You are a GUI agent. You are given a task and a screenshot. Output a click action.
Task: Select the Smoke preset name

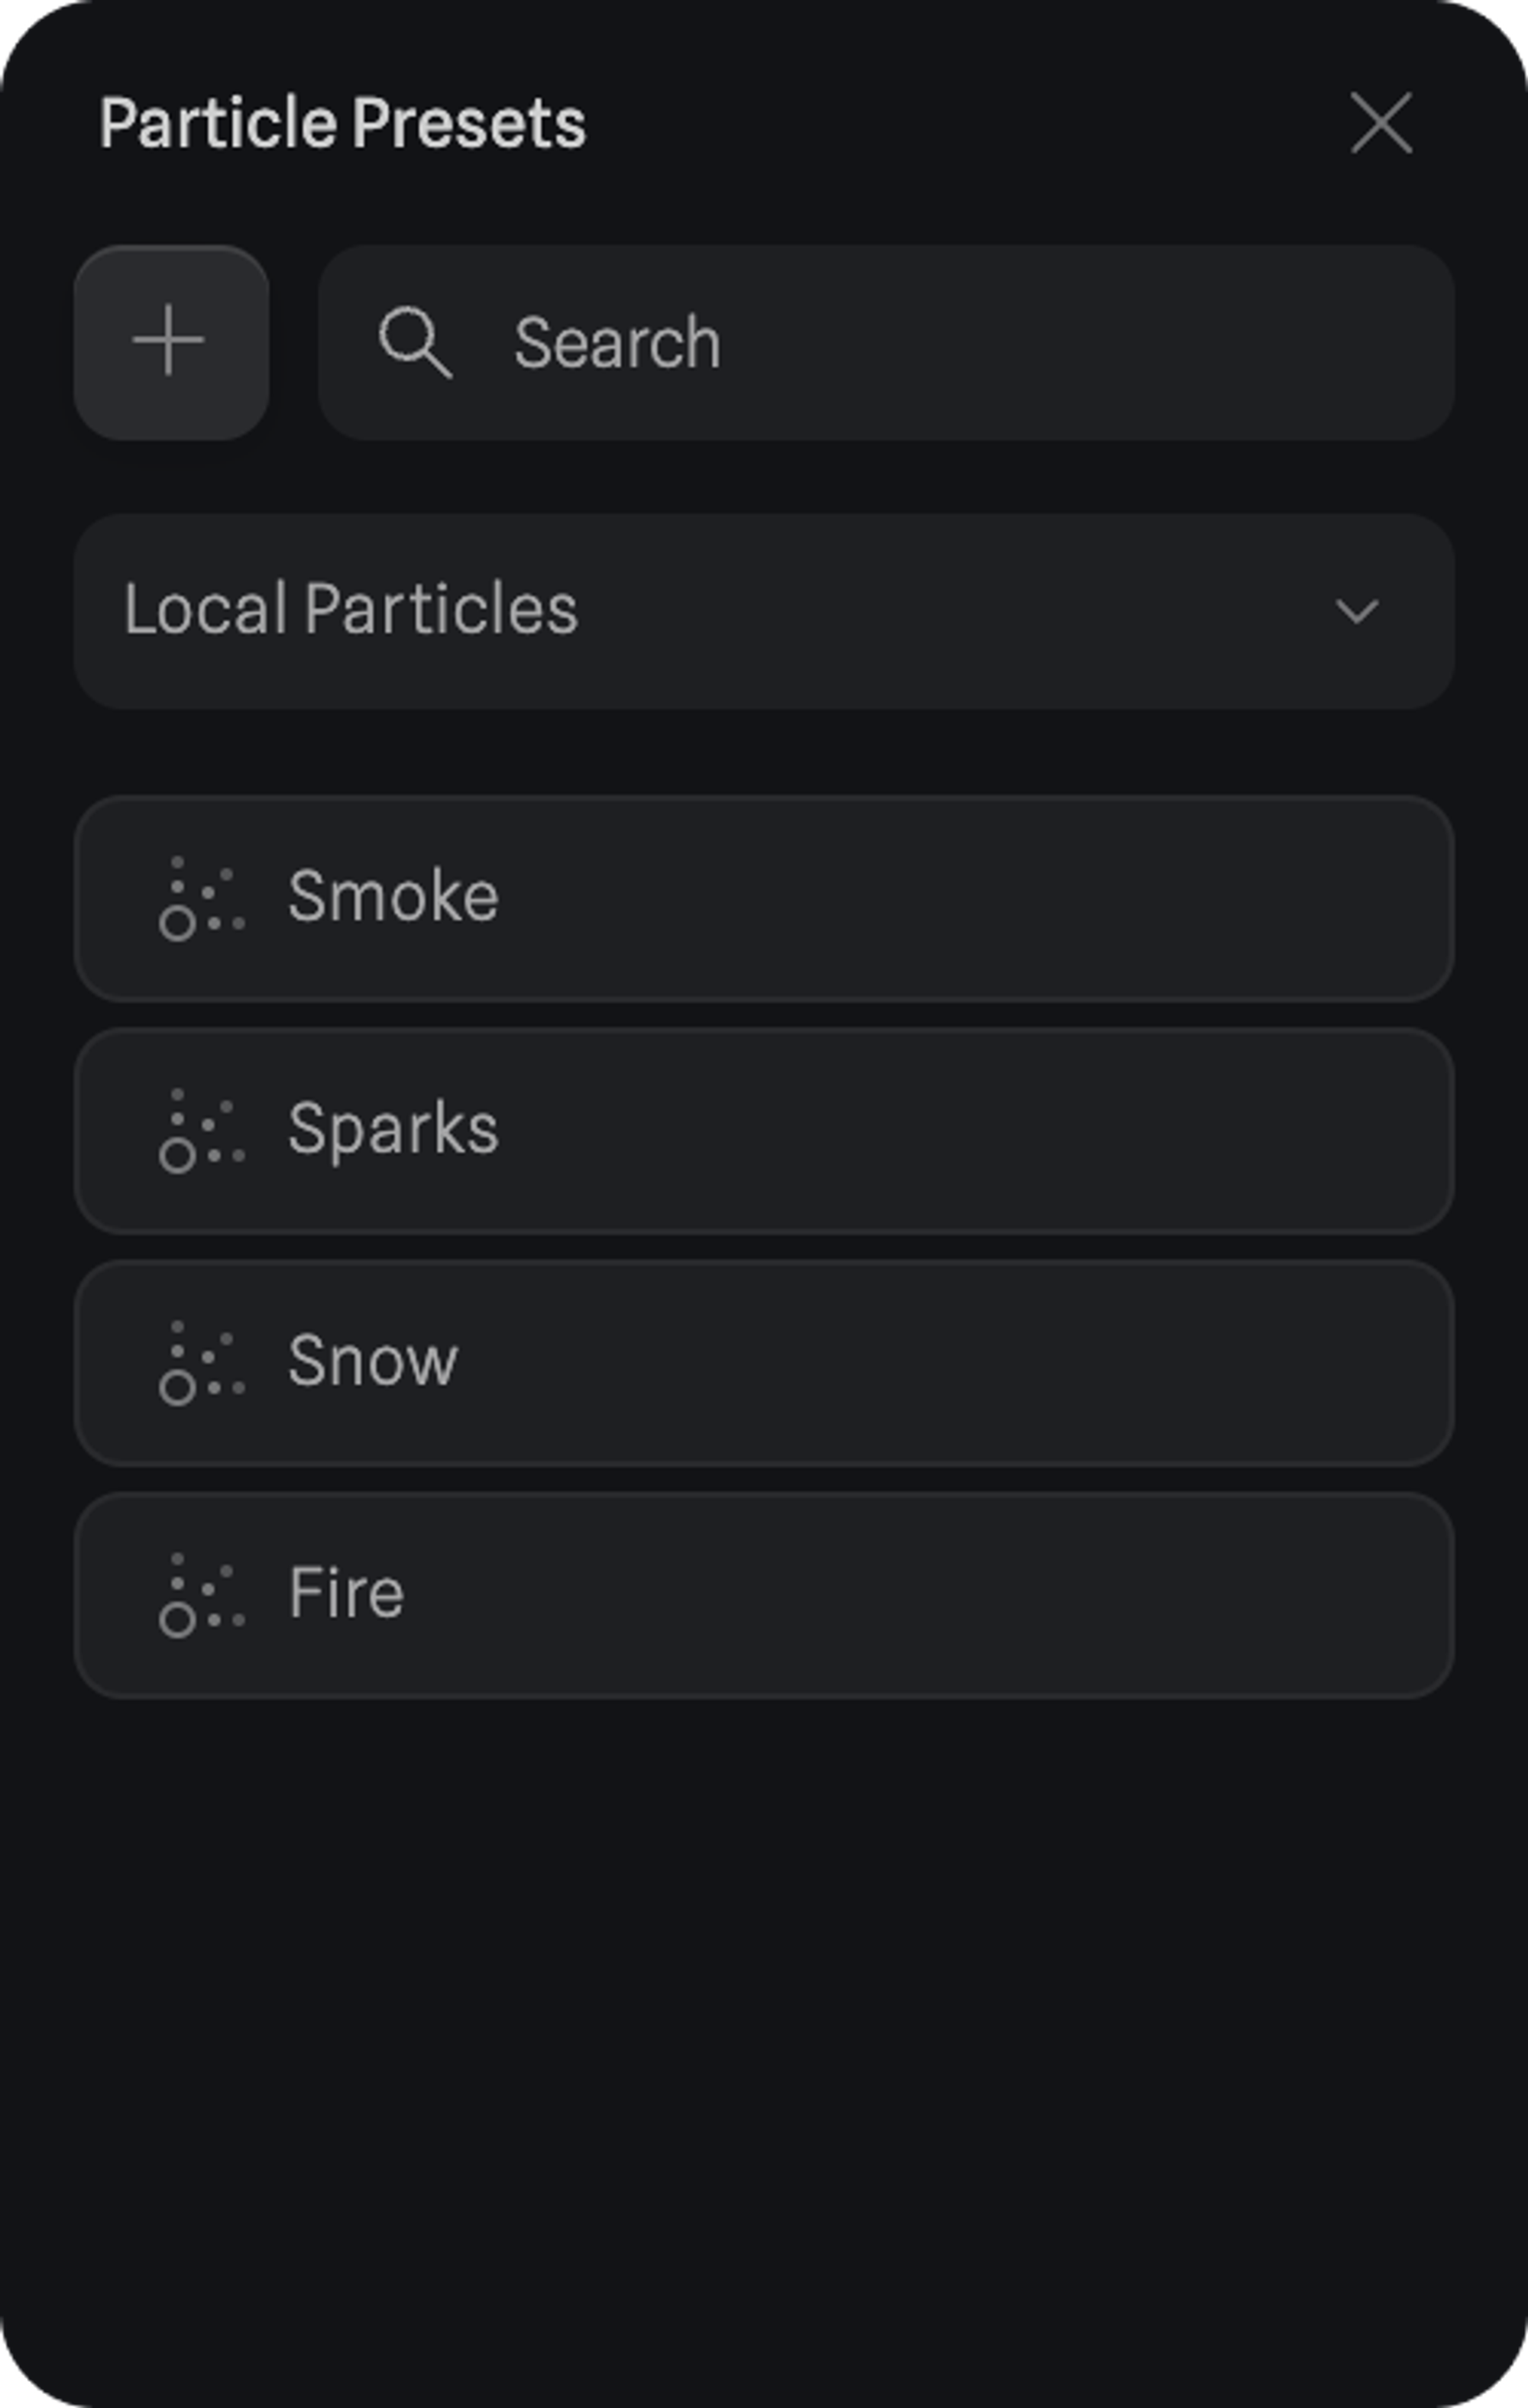[x=393, y=896]
